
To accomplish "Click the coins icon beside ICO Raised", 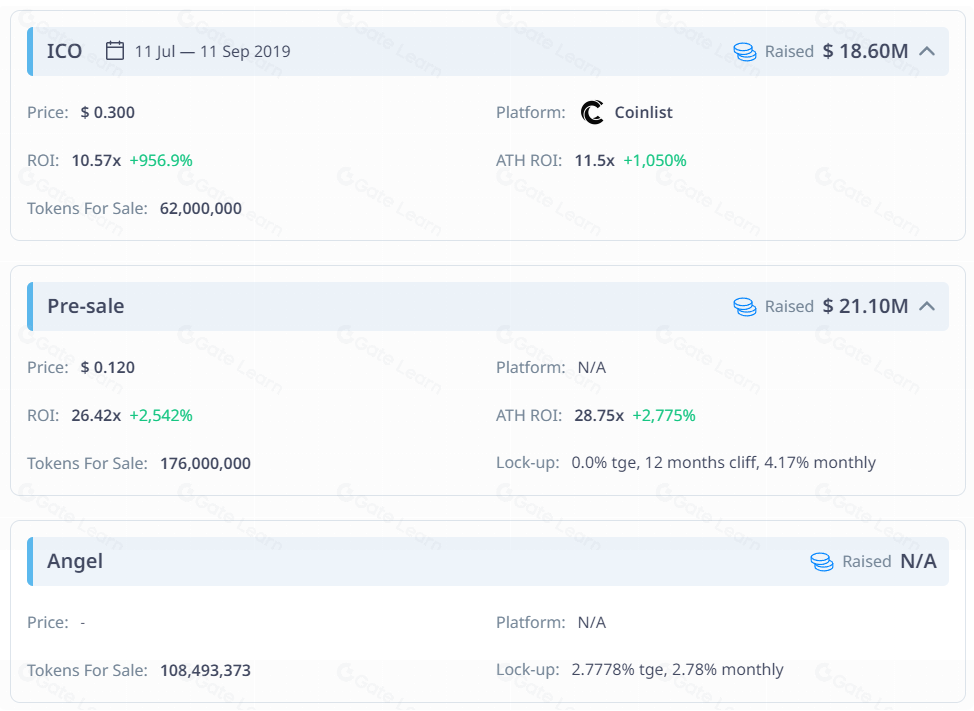I will (745, 52).
